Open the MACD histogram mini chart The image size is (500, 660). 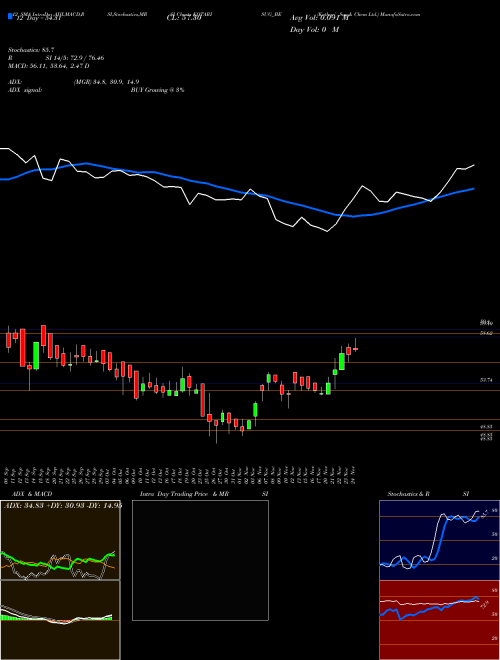coord(60,620)
